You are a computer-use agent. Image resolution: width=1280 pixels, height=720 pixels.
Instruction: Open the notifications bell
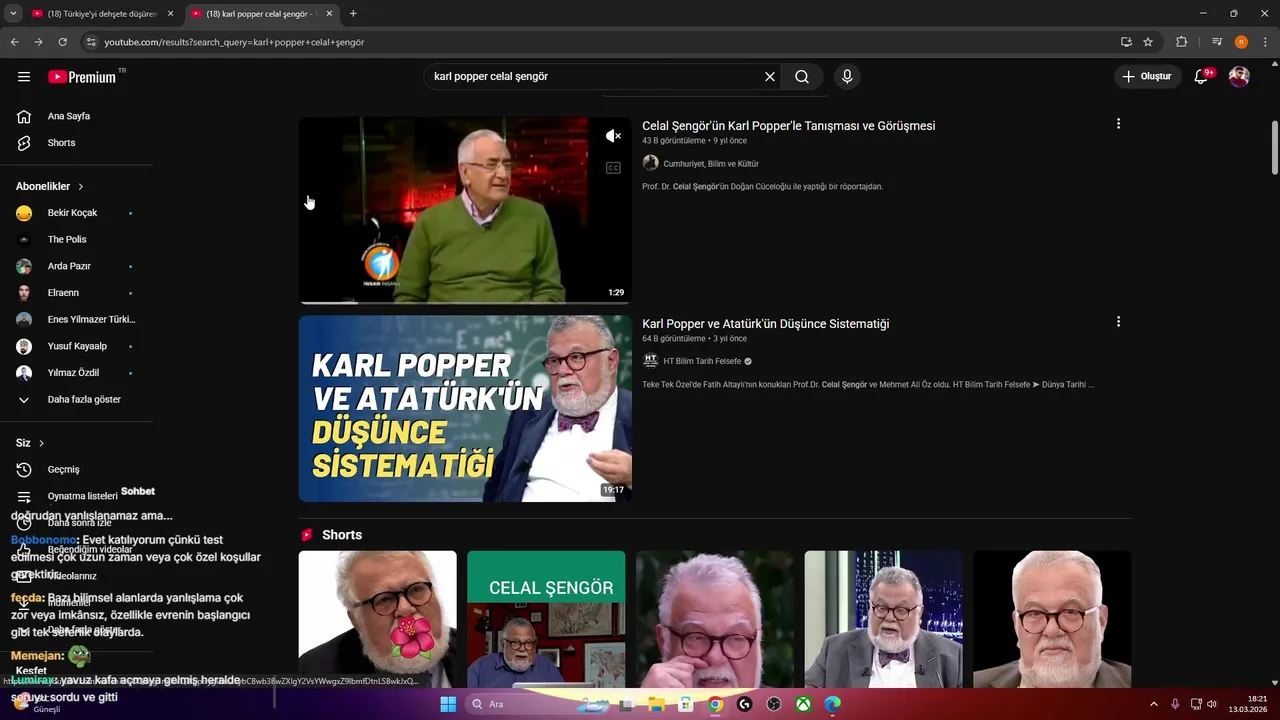pos(1202,77)
